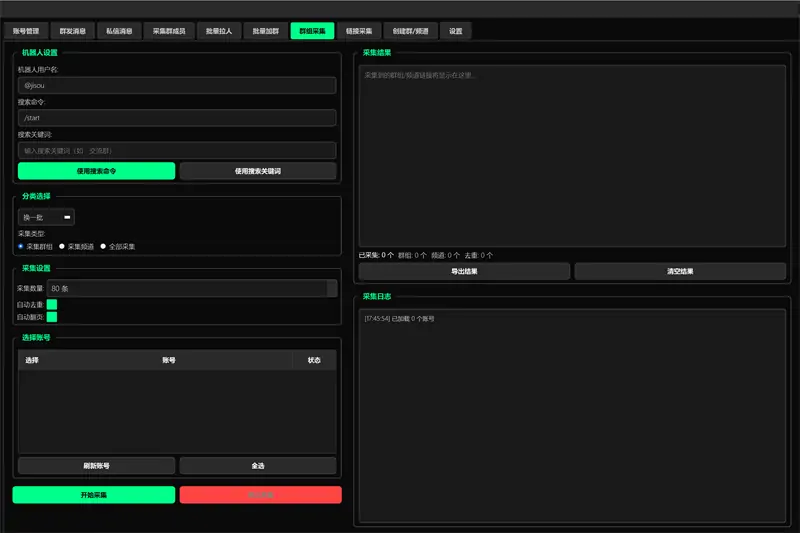Viewport: 800px width, 533px height.
Task: Choose the 全部采集 radio option
Action: (x=103, y=246)
